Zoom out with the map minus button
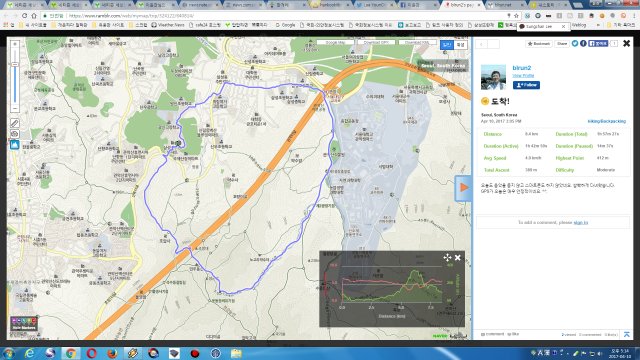Screen dimensions: 640x360 [x=15, y=109]
